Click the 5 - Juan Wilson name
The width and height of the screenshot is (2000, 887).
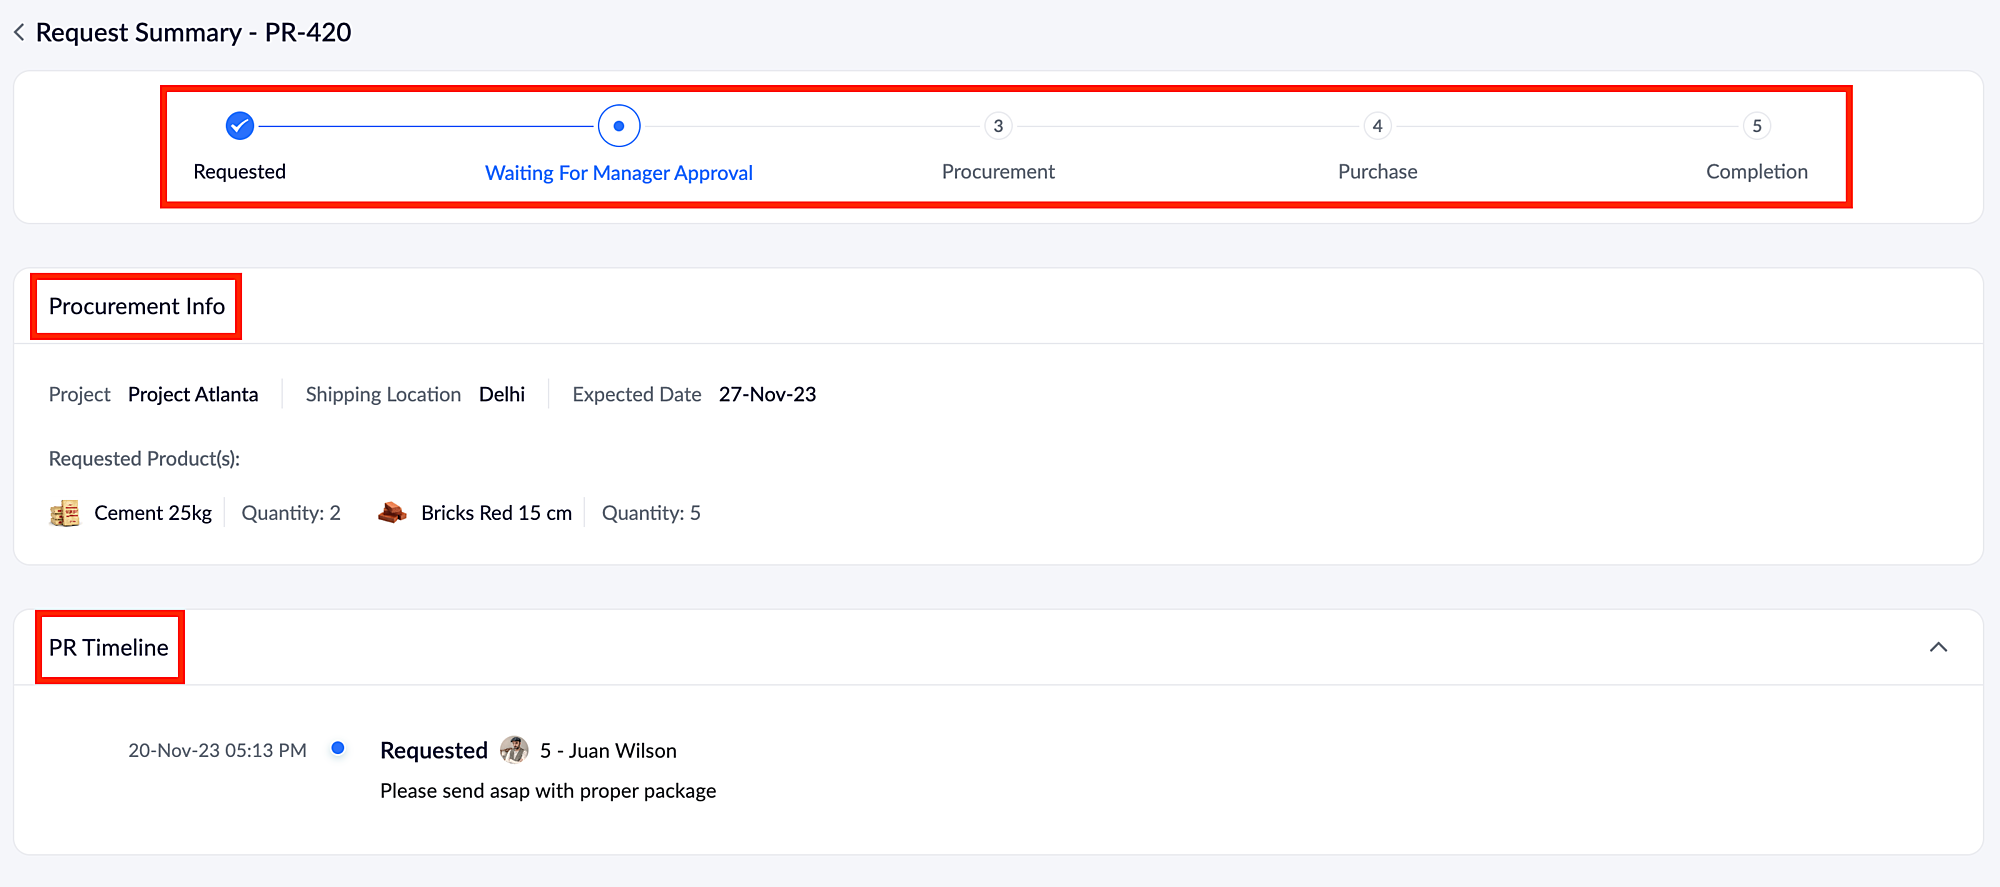coord(608,751)
